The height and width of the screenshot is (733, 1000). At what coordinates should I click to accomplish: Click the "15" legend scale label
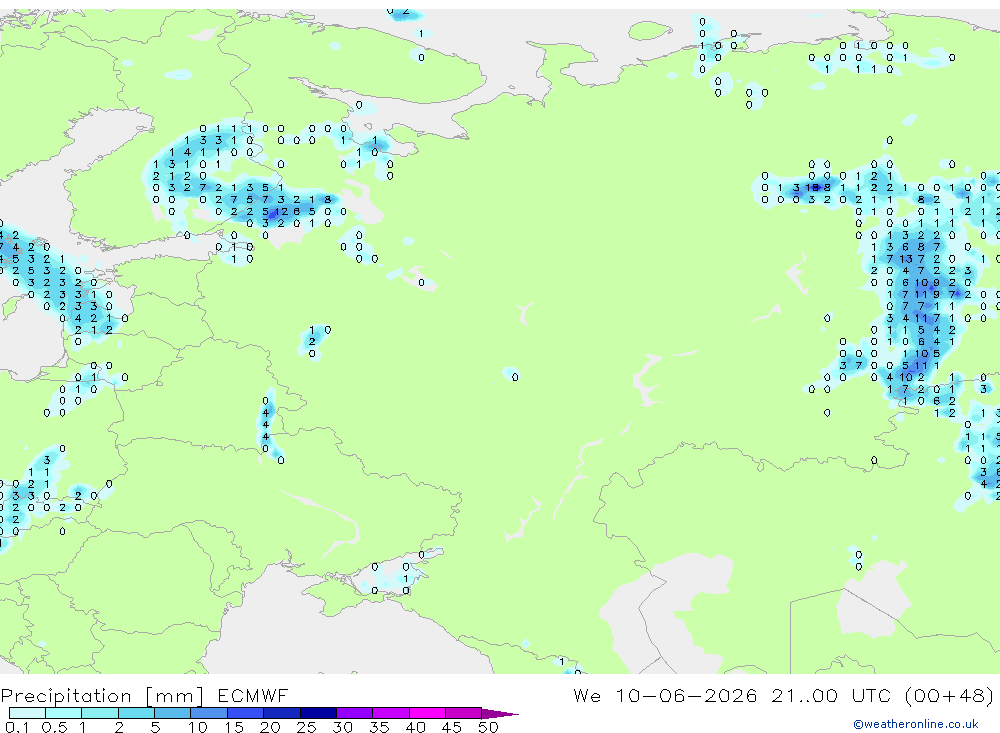click(234, 727)
